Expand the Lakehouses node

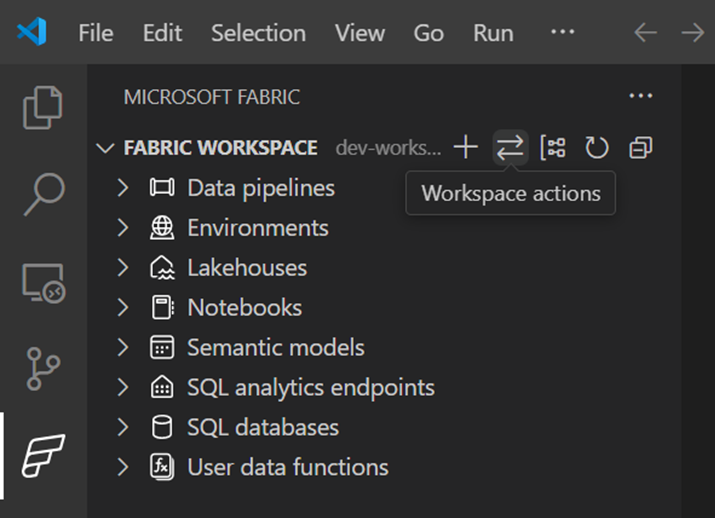click(x=123, y=268)
